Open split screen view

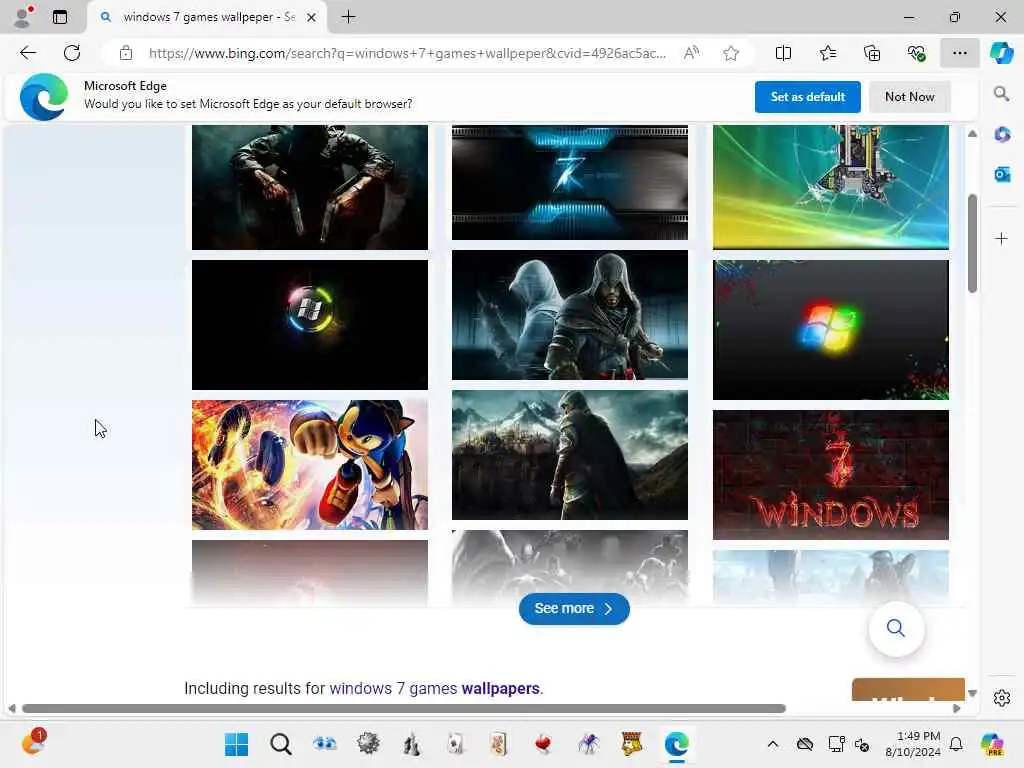[783, 53]
